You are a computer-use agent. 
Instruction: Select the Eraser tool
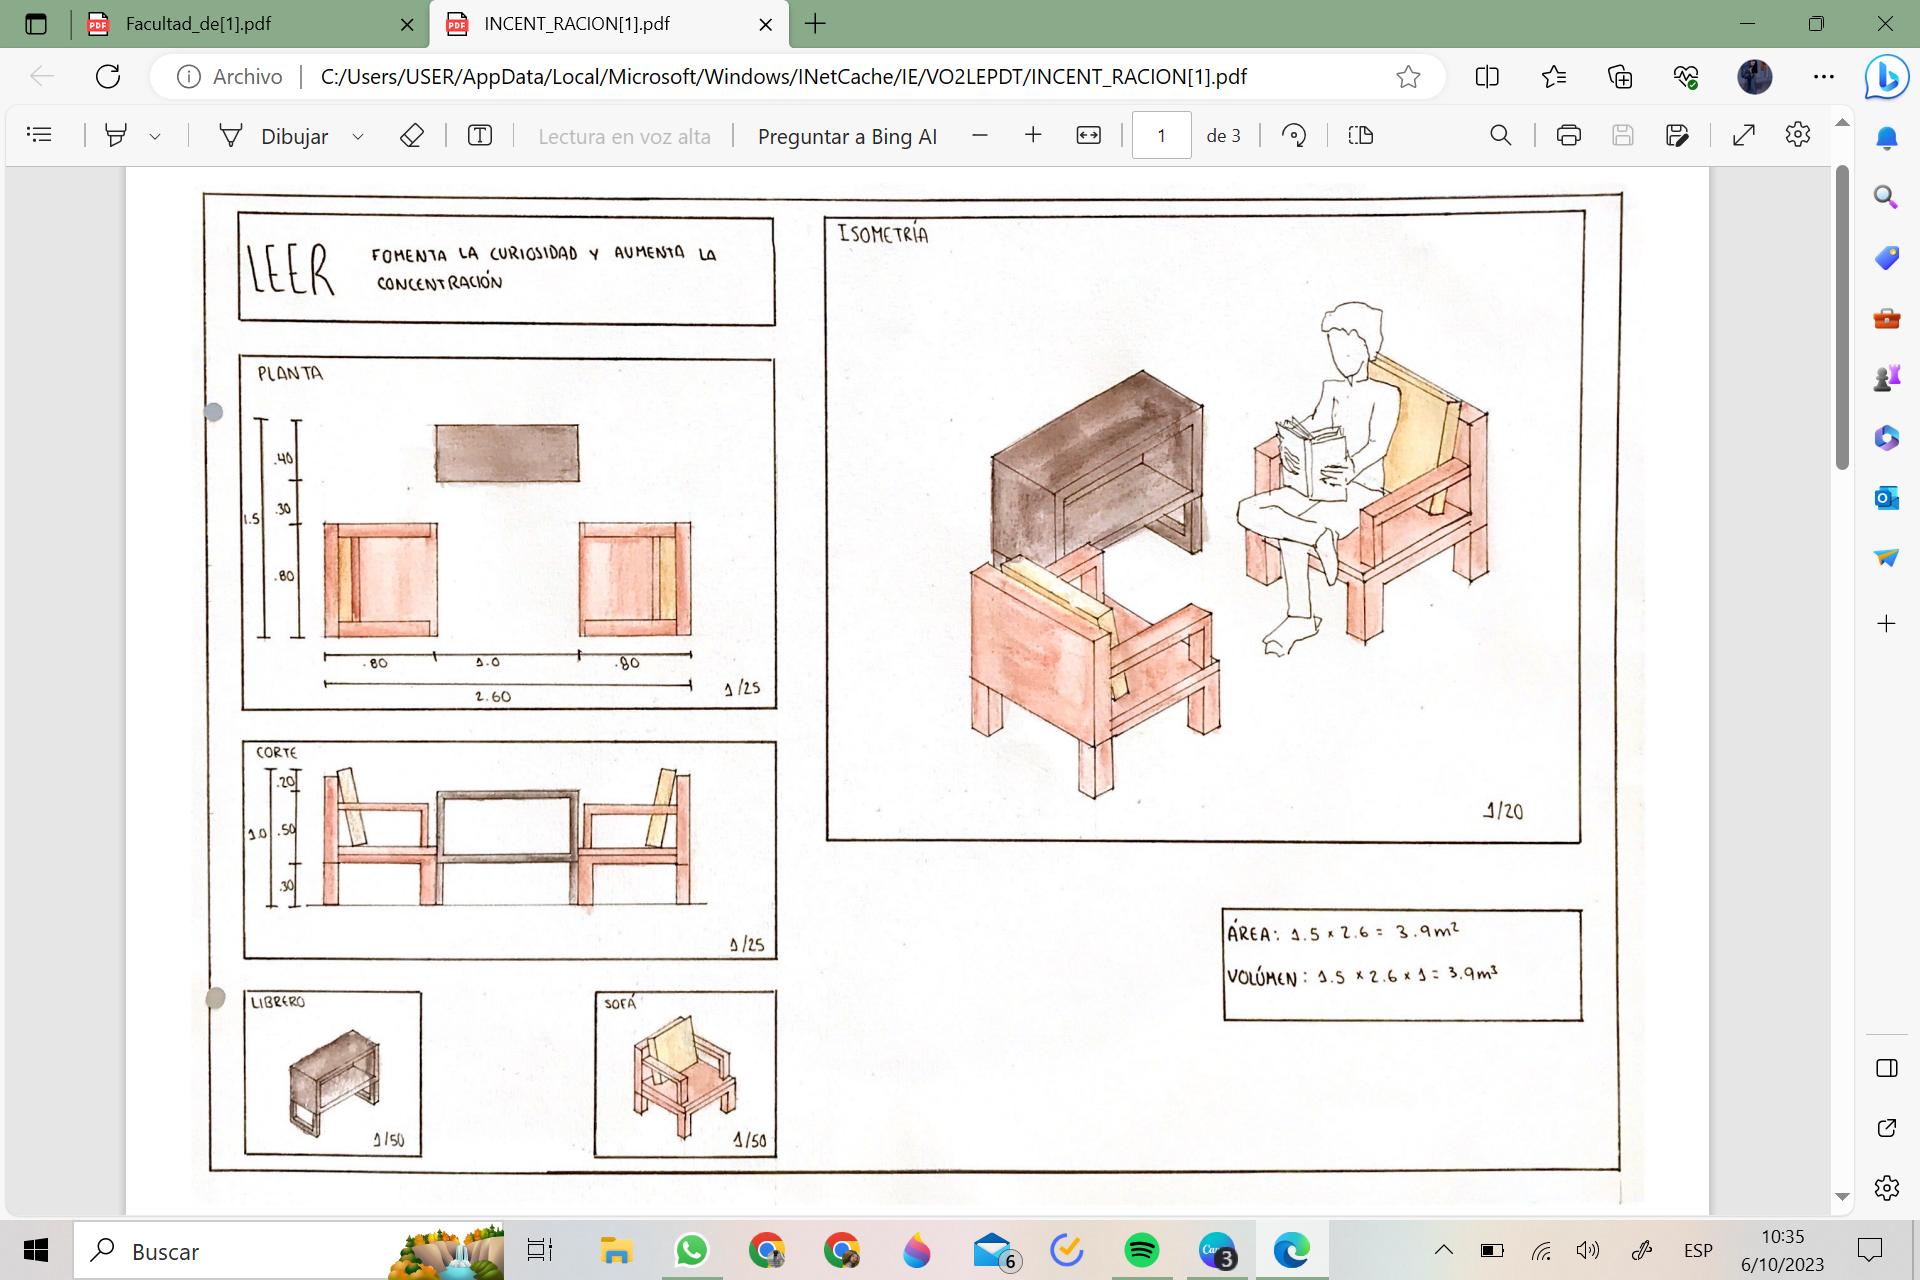click(x=412, y=135)
